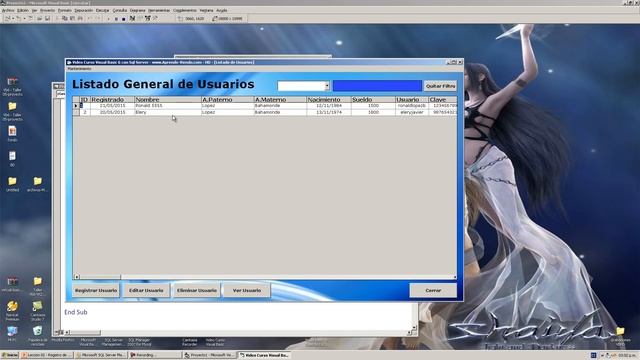Click the Usuario column header
The image size is (640, 360).
tap(412, 100)
